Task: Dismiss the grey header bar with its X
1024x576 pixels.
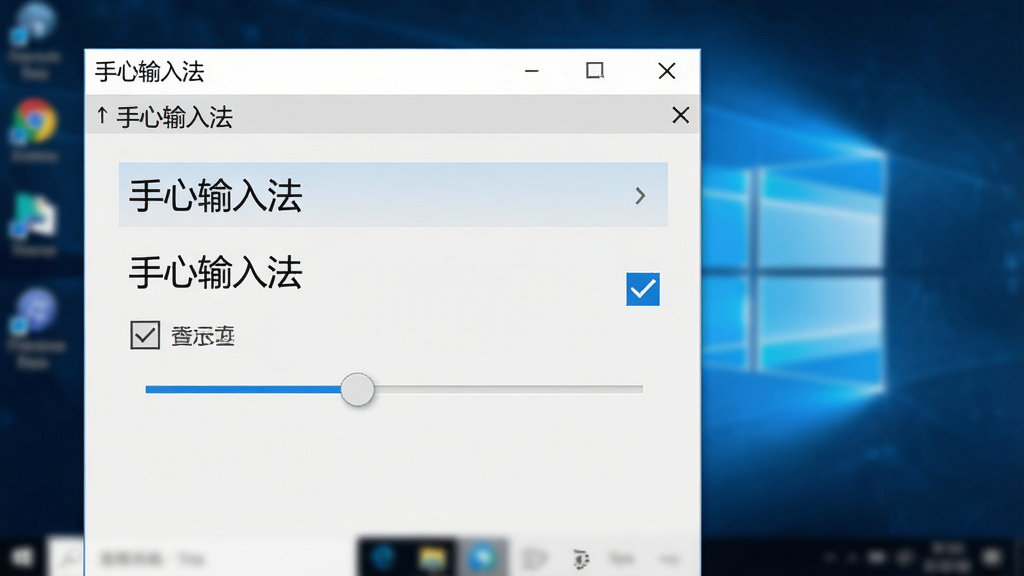Action: point(680,116)
